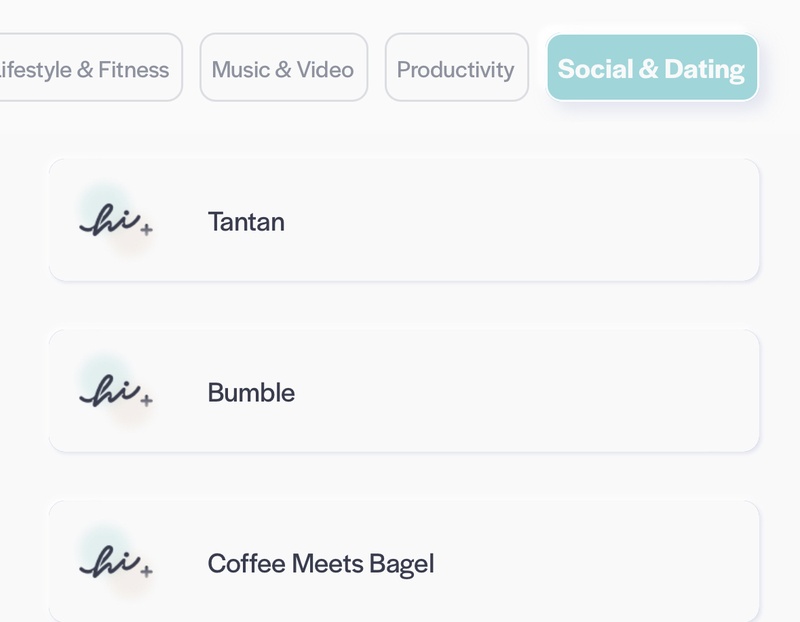
Task: Click the active Social & Dating tab
Action: [x=652, y=67]
